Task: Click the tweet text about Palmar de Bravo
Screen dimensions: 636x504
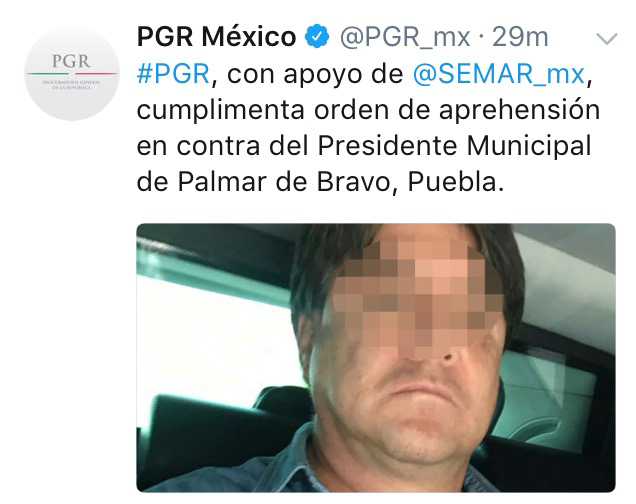Action: click(x=368, y=128)
